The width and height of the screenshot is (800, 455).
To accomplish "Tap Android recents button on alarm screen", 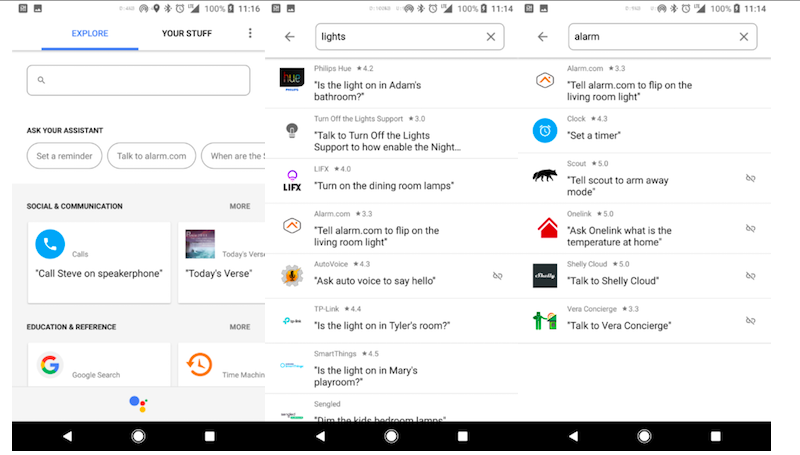I will 716,436.
